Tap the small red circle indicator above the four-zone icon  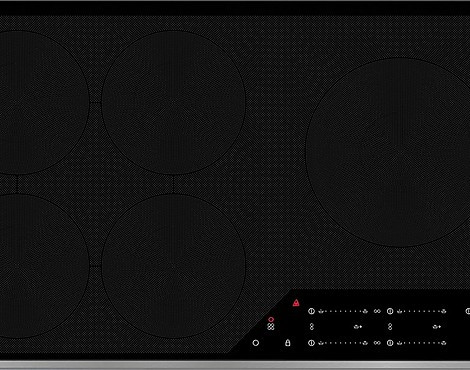point(271,319)
